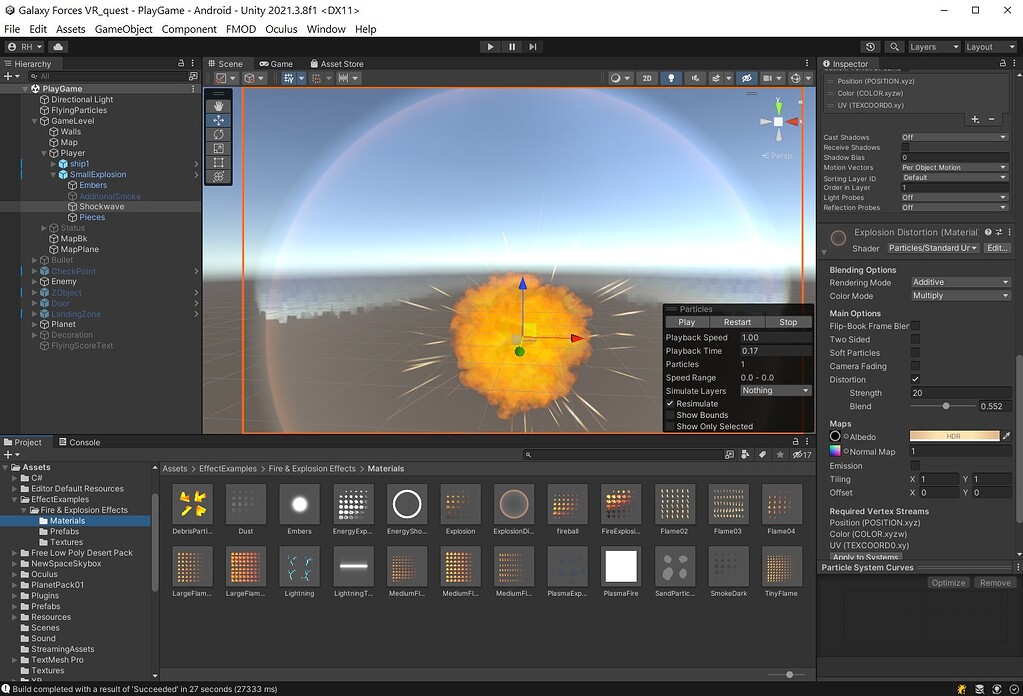Image resolution: width=1023 pixels, height=696 pixels.
Task: Enable Flip-Book Frame Blending checkbox
Action: click(x=915, y=325)
